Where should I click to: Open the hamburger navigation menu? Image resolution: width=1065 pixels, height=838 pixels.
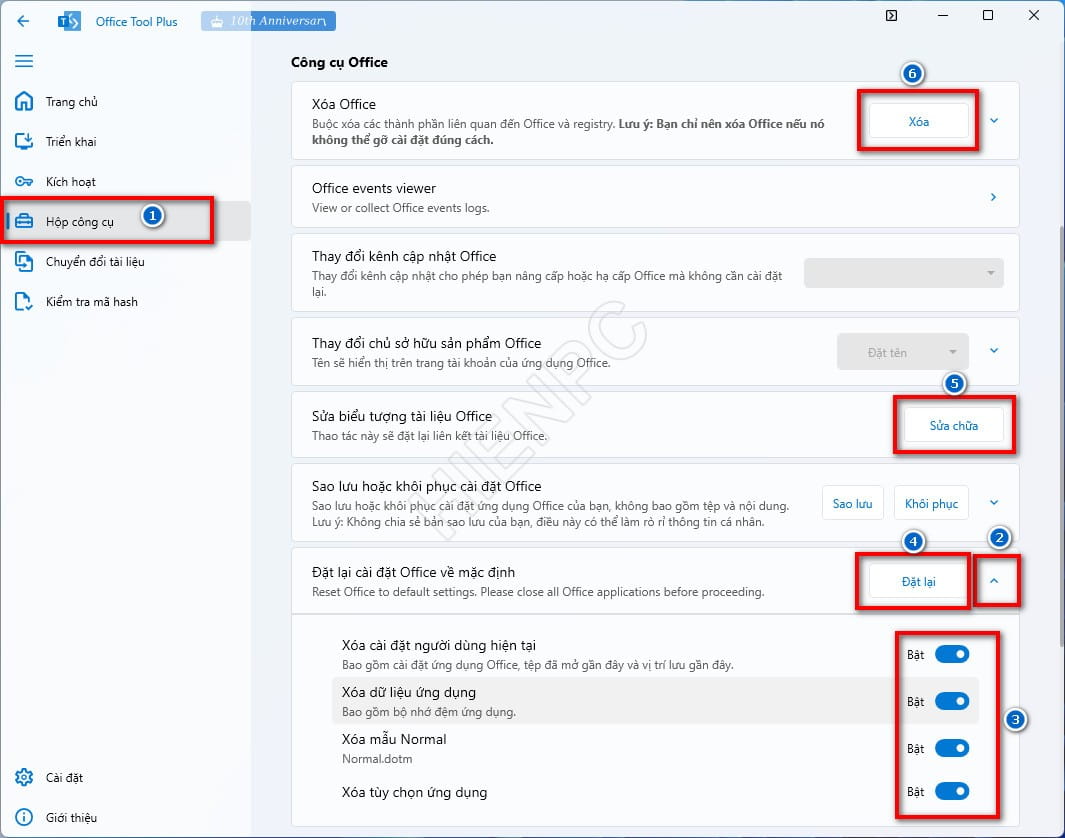click(24, 61)
